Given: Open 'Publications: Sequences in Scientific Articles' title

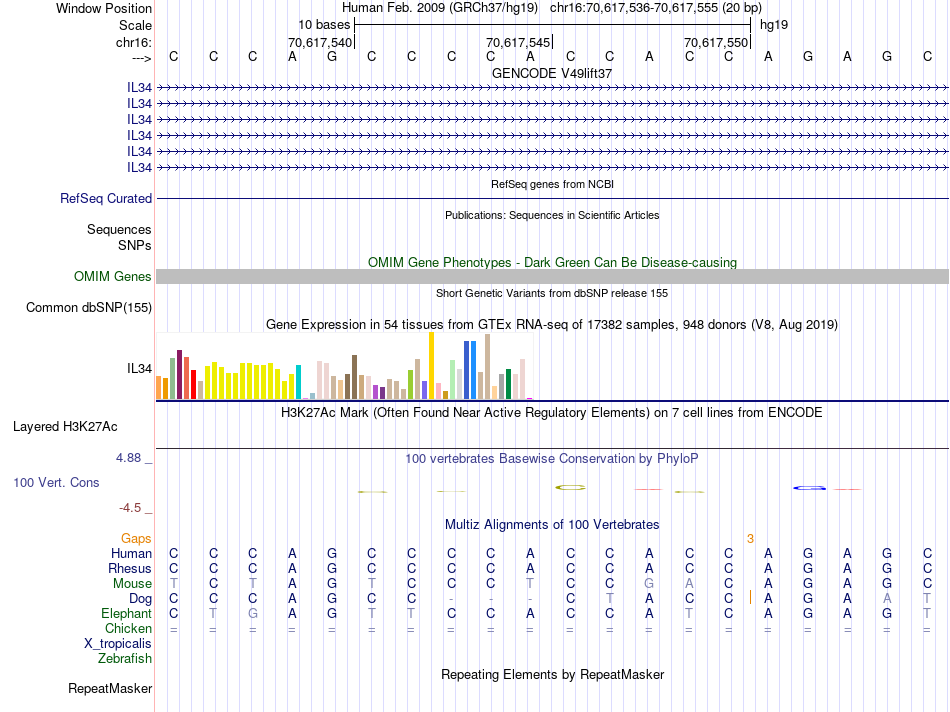Looking at the screenshot, I should pyautogui.click(x=552, y=215).
